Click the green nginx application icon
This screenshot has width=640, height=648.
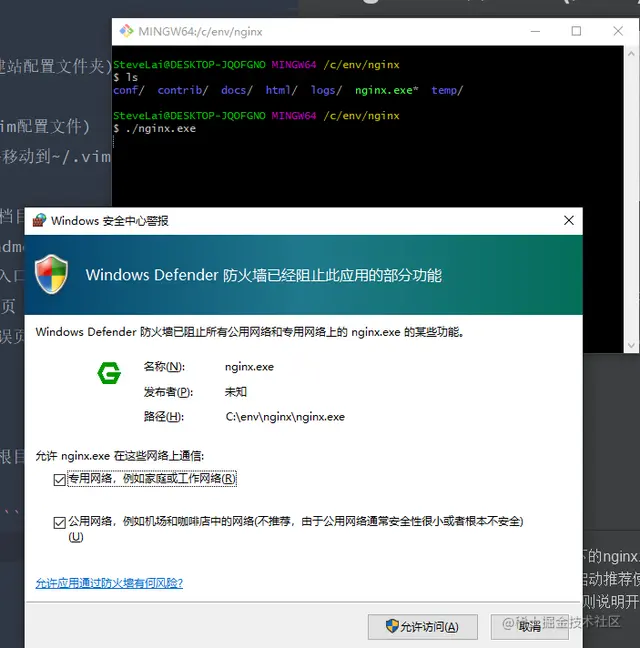[109, 373]
